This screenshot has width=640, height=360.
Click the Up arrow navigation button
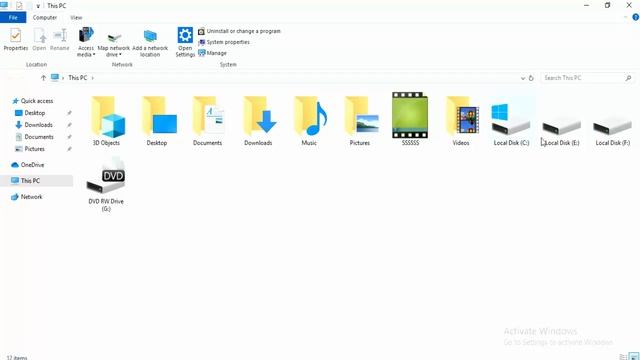pyautogui.click(x=43, y=78)
